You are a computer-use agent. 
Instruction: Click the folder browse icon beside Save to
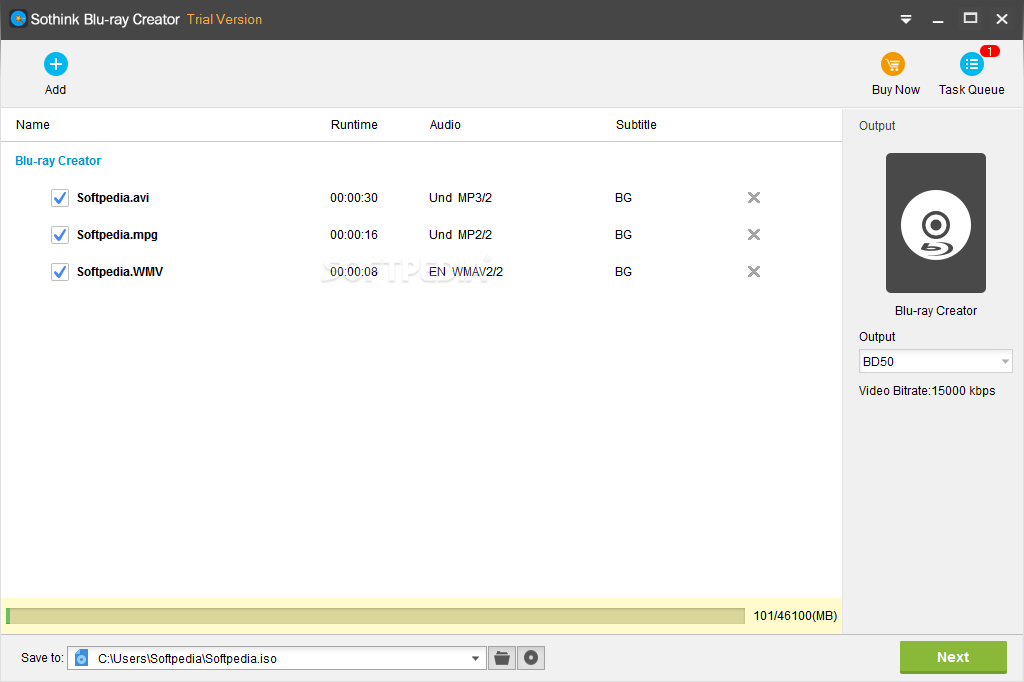pos(502,658)
